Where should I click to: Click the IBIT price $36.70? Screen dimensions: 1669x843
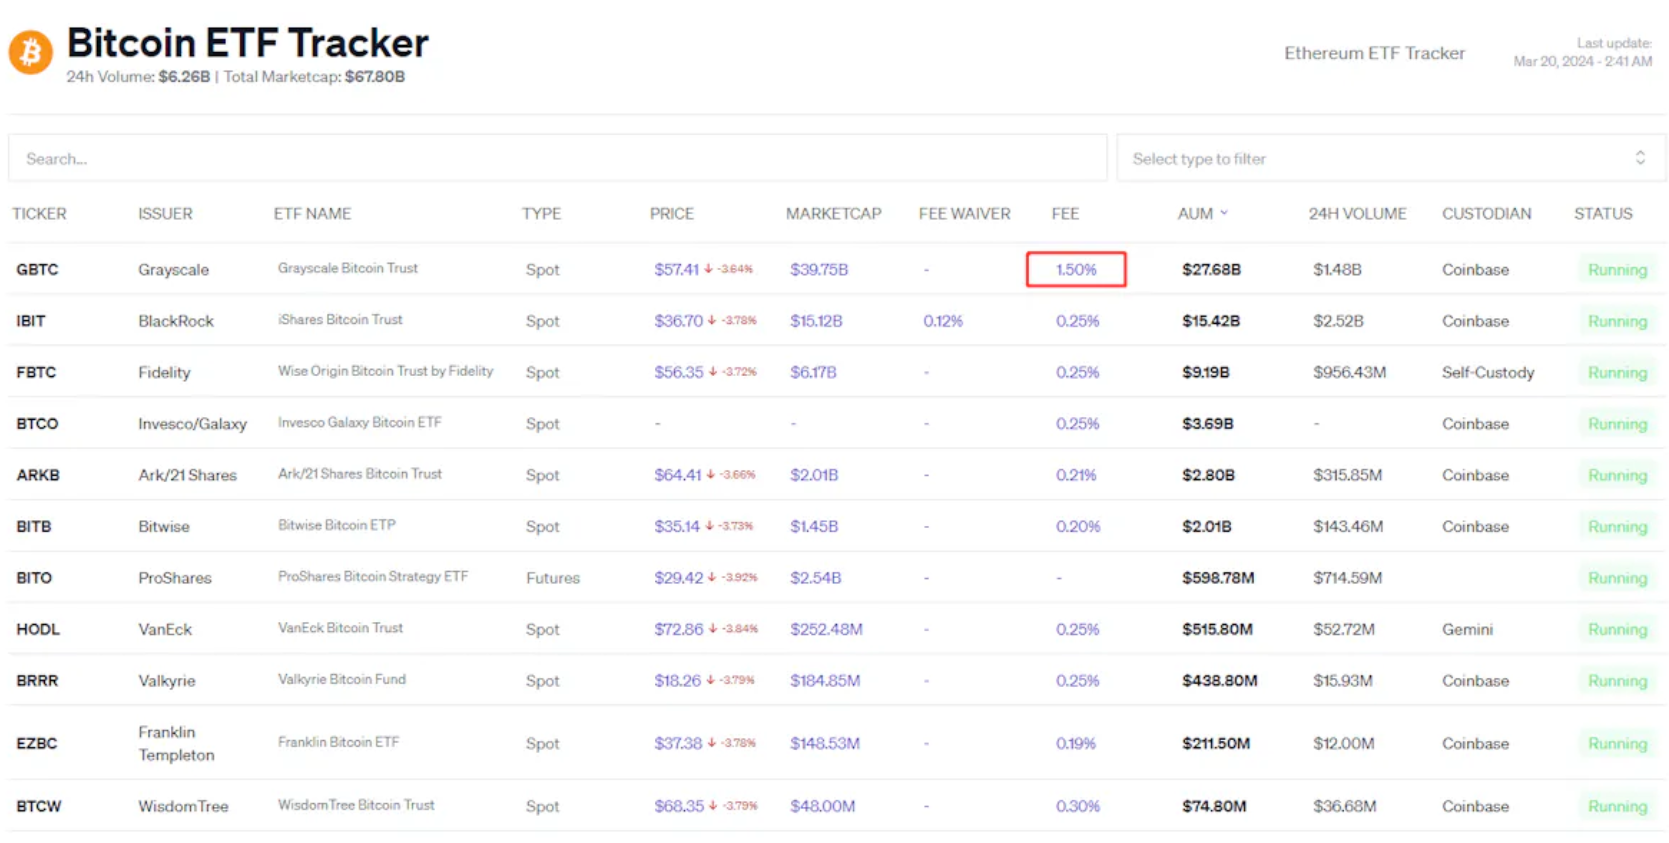click(678, 321)
